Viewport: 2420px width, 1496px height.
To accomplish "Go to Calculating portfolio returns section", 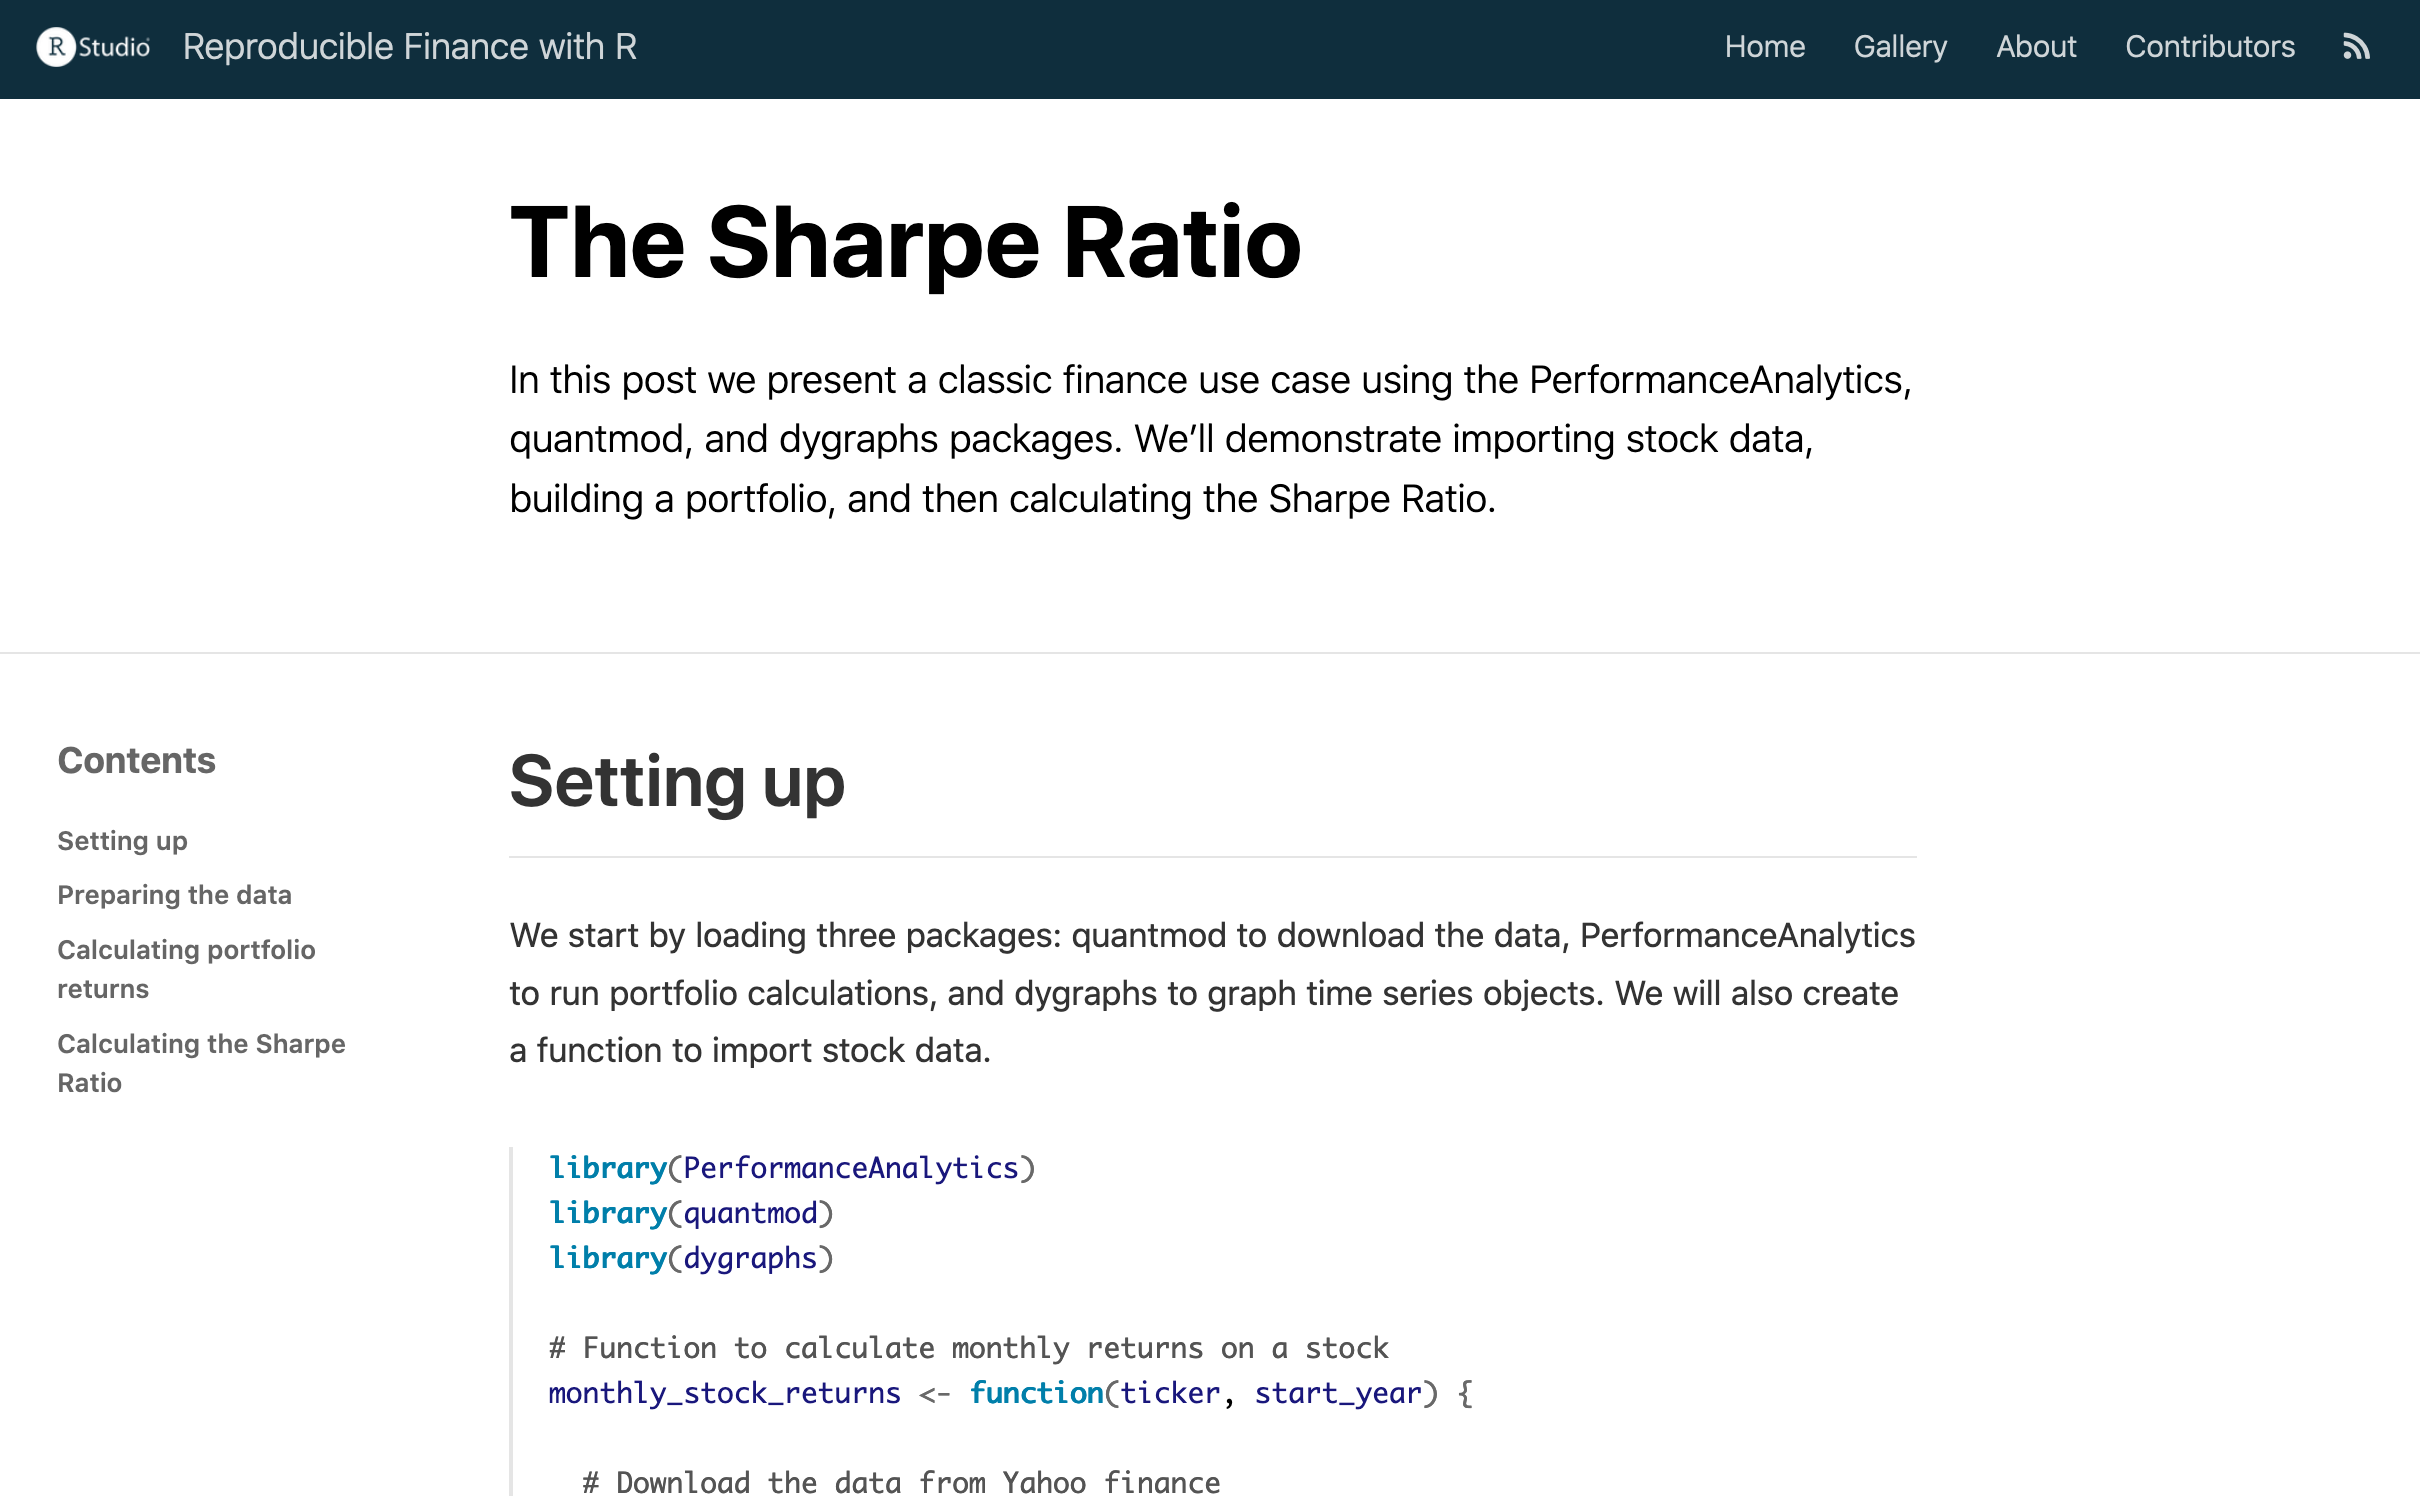I will tap(186, 968).
